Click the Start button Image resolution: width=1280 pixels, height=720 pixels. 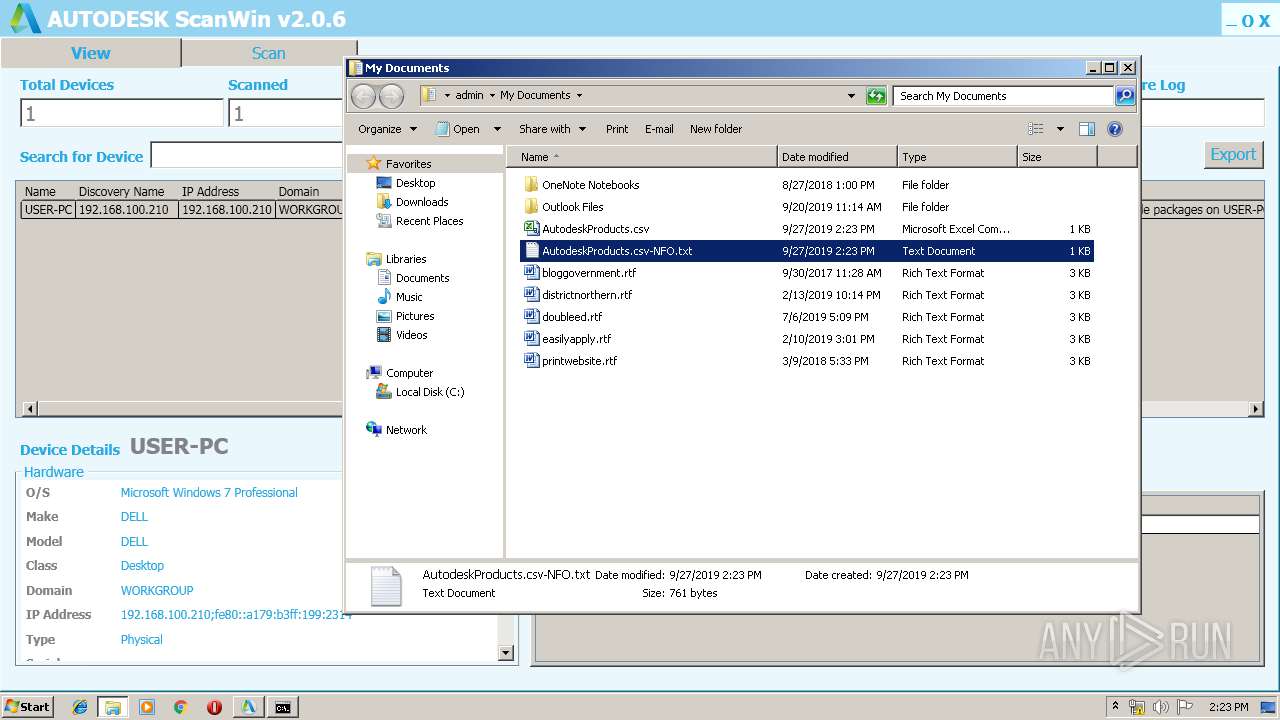coord(27,707)
